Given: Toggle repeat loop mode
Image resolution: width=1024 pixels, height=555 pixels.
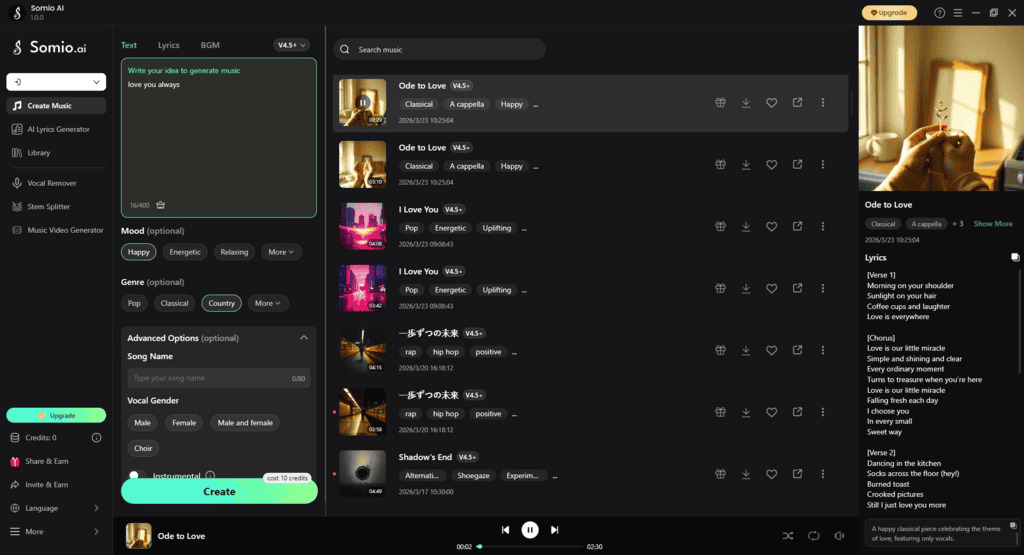Looking at the screenshot, I should pyautogui.click(x=813, y=536).
